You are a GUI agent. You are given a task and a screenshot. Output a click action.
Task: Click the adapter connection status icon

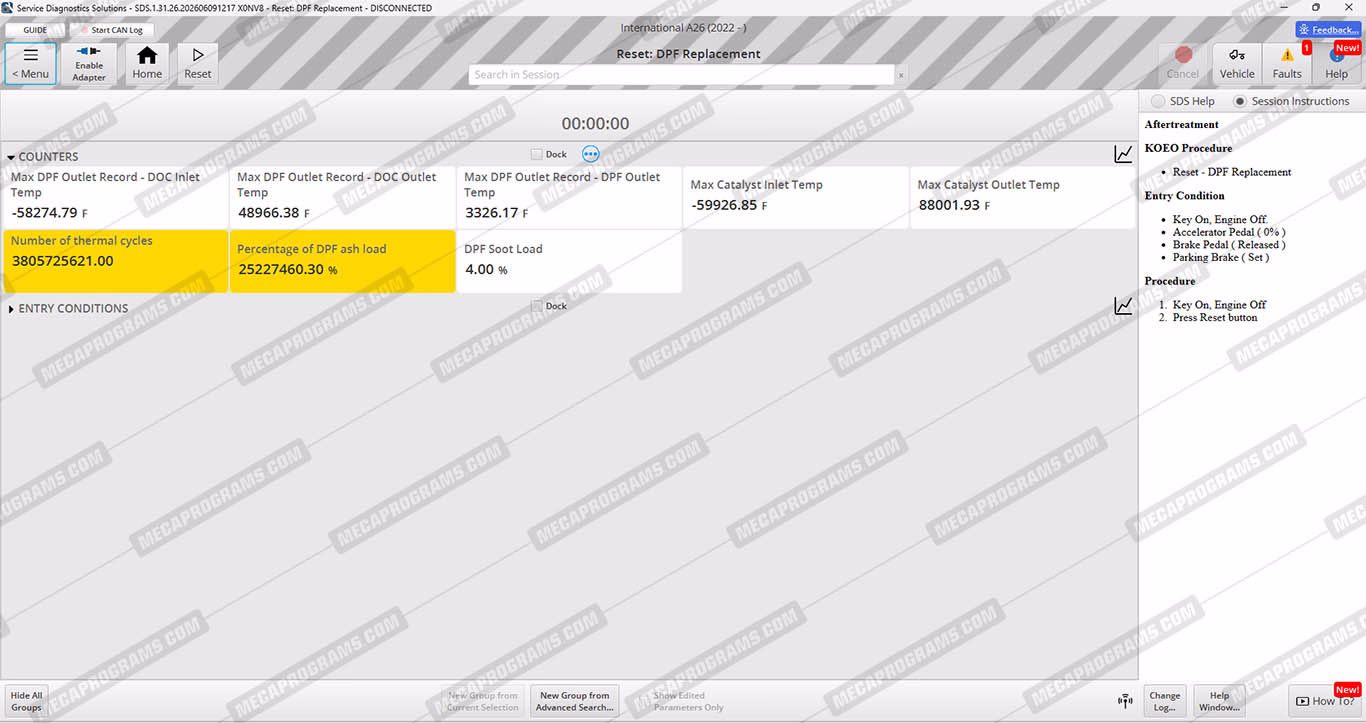click(1125, 700)
